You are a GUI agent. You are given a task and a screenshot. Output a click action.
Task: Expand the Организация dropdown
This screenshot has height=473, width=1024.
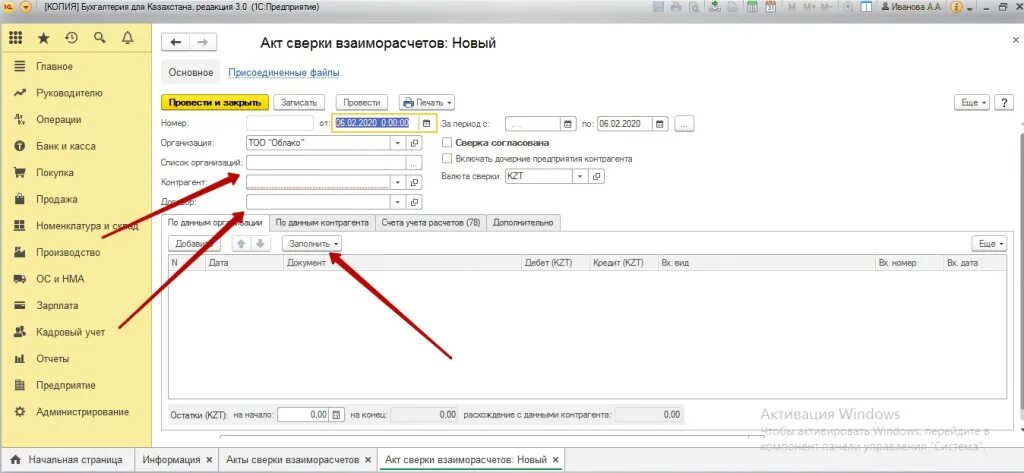tap(398, 142)
